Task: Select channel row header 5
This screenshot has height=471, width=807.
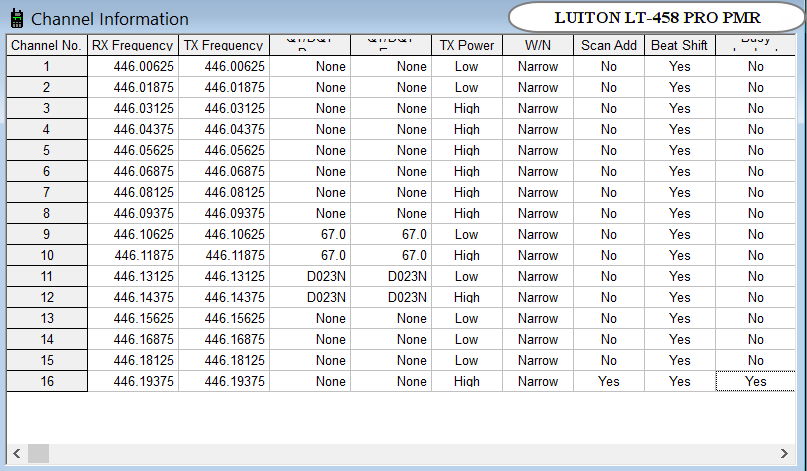Action: pyautogui.click(x=47, y=150)
